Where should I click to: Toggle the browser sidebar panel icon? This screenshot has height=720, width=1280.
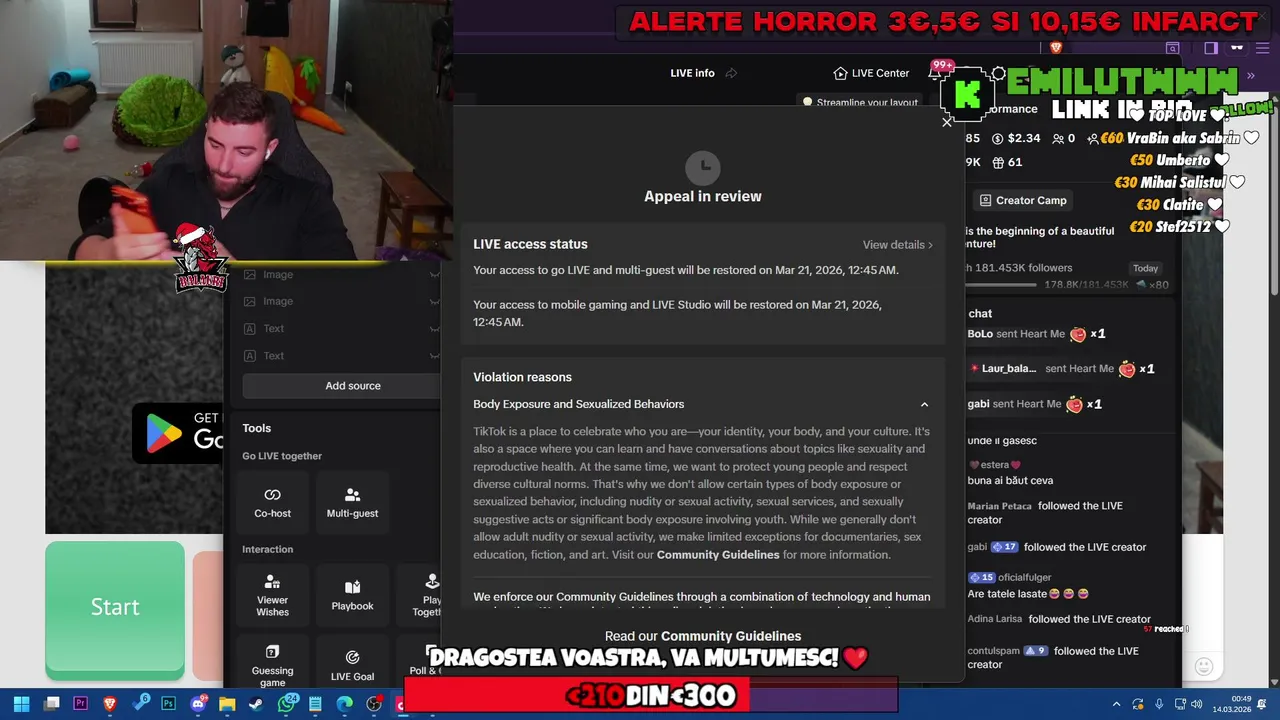pos(1211,48)
